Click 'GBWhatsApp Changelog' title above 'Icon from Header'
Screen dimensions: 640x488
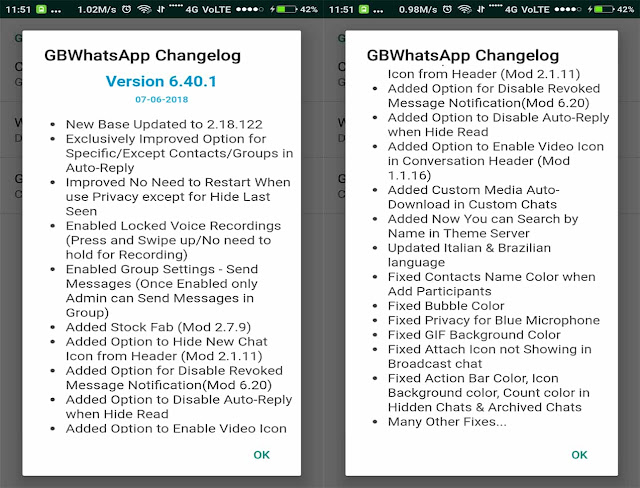[463, 55]
